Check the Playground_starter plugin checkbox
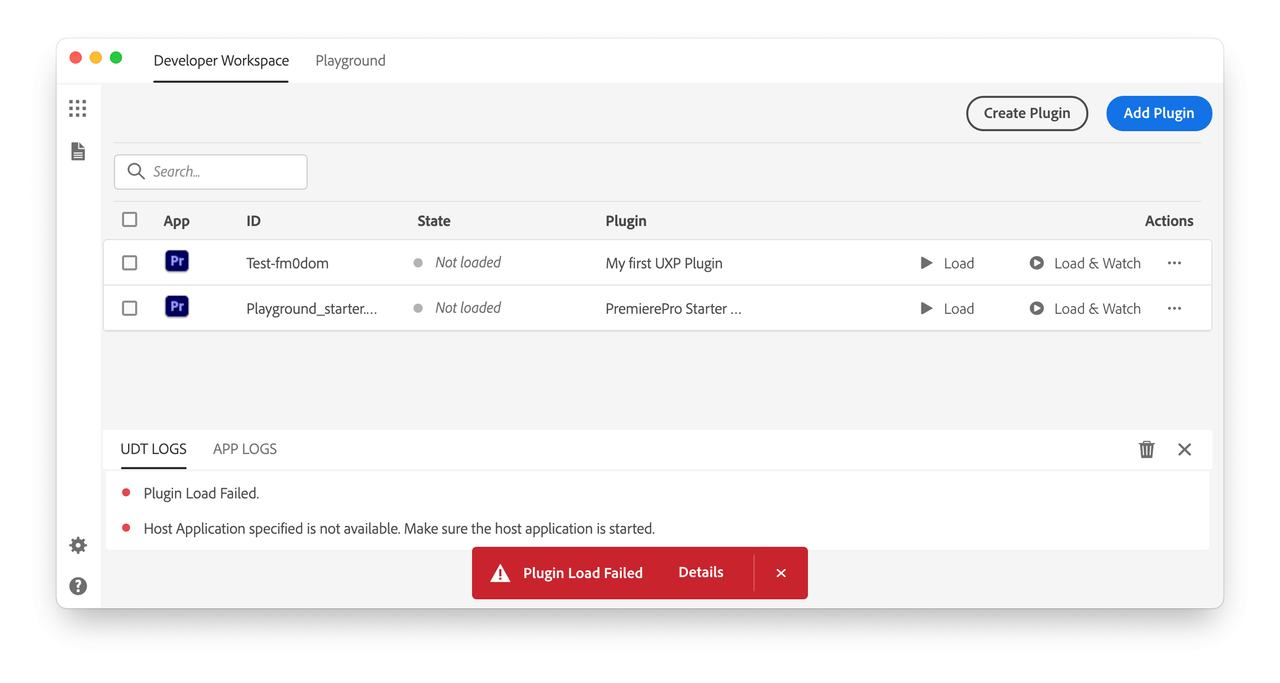1280x683 pixels. 130,308
